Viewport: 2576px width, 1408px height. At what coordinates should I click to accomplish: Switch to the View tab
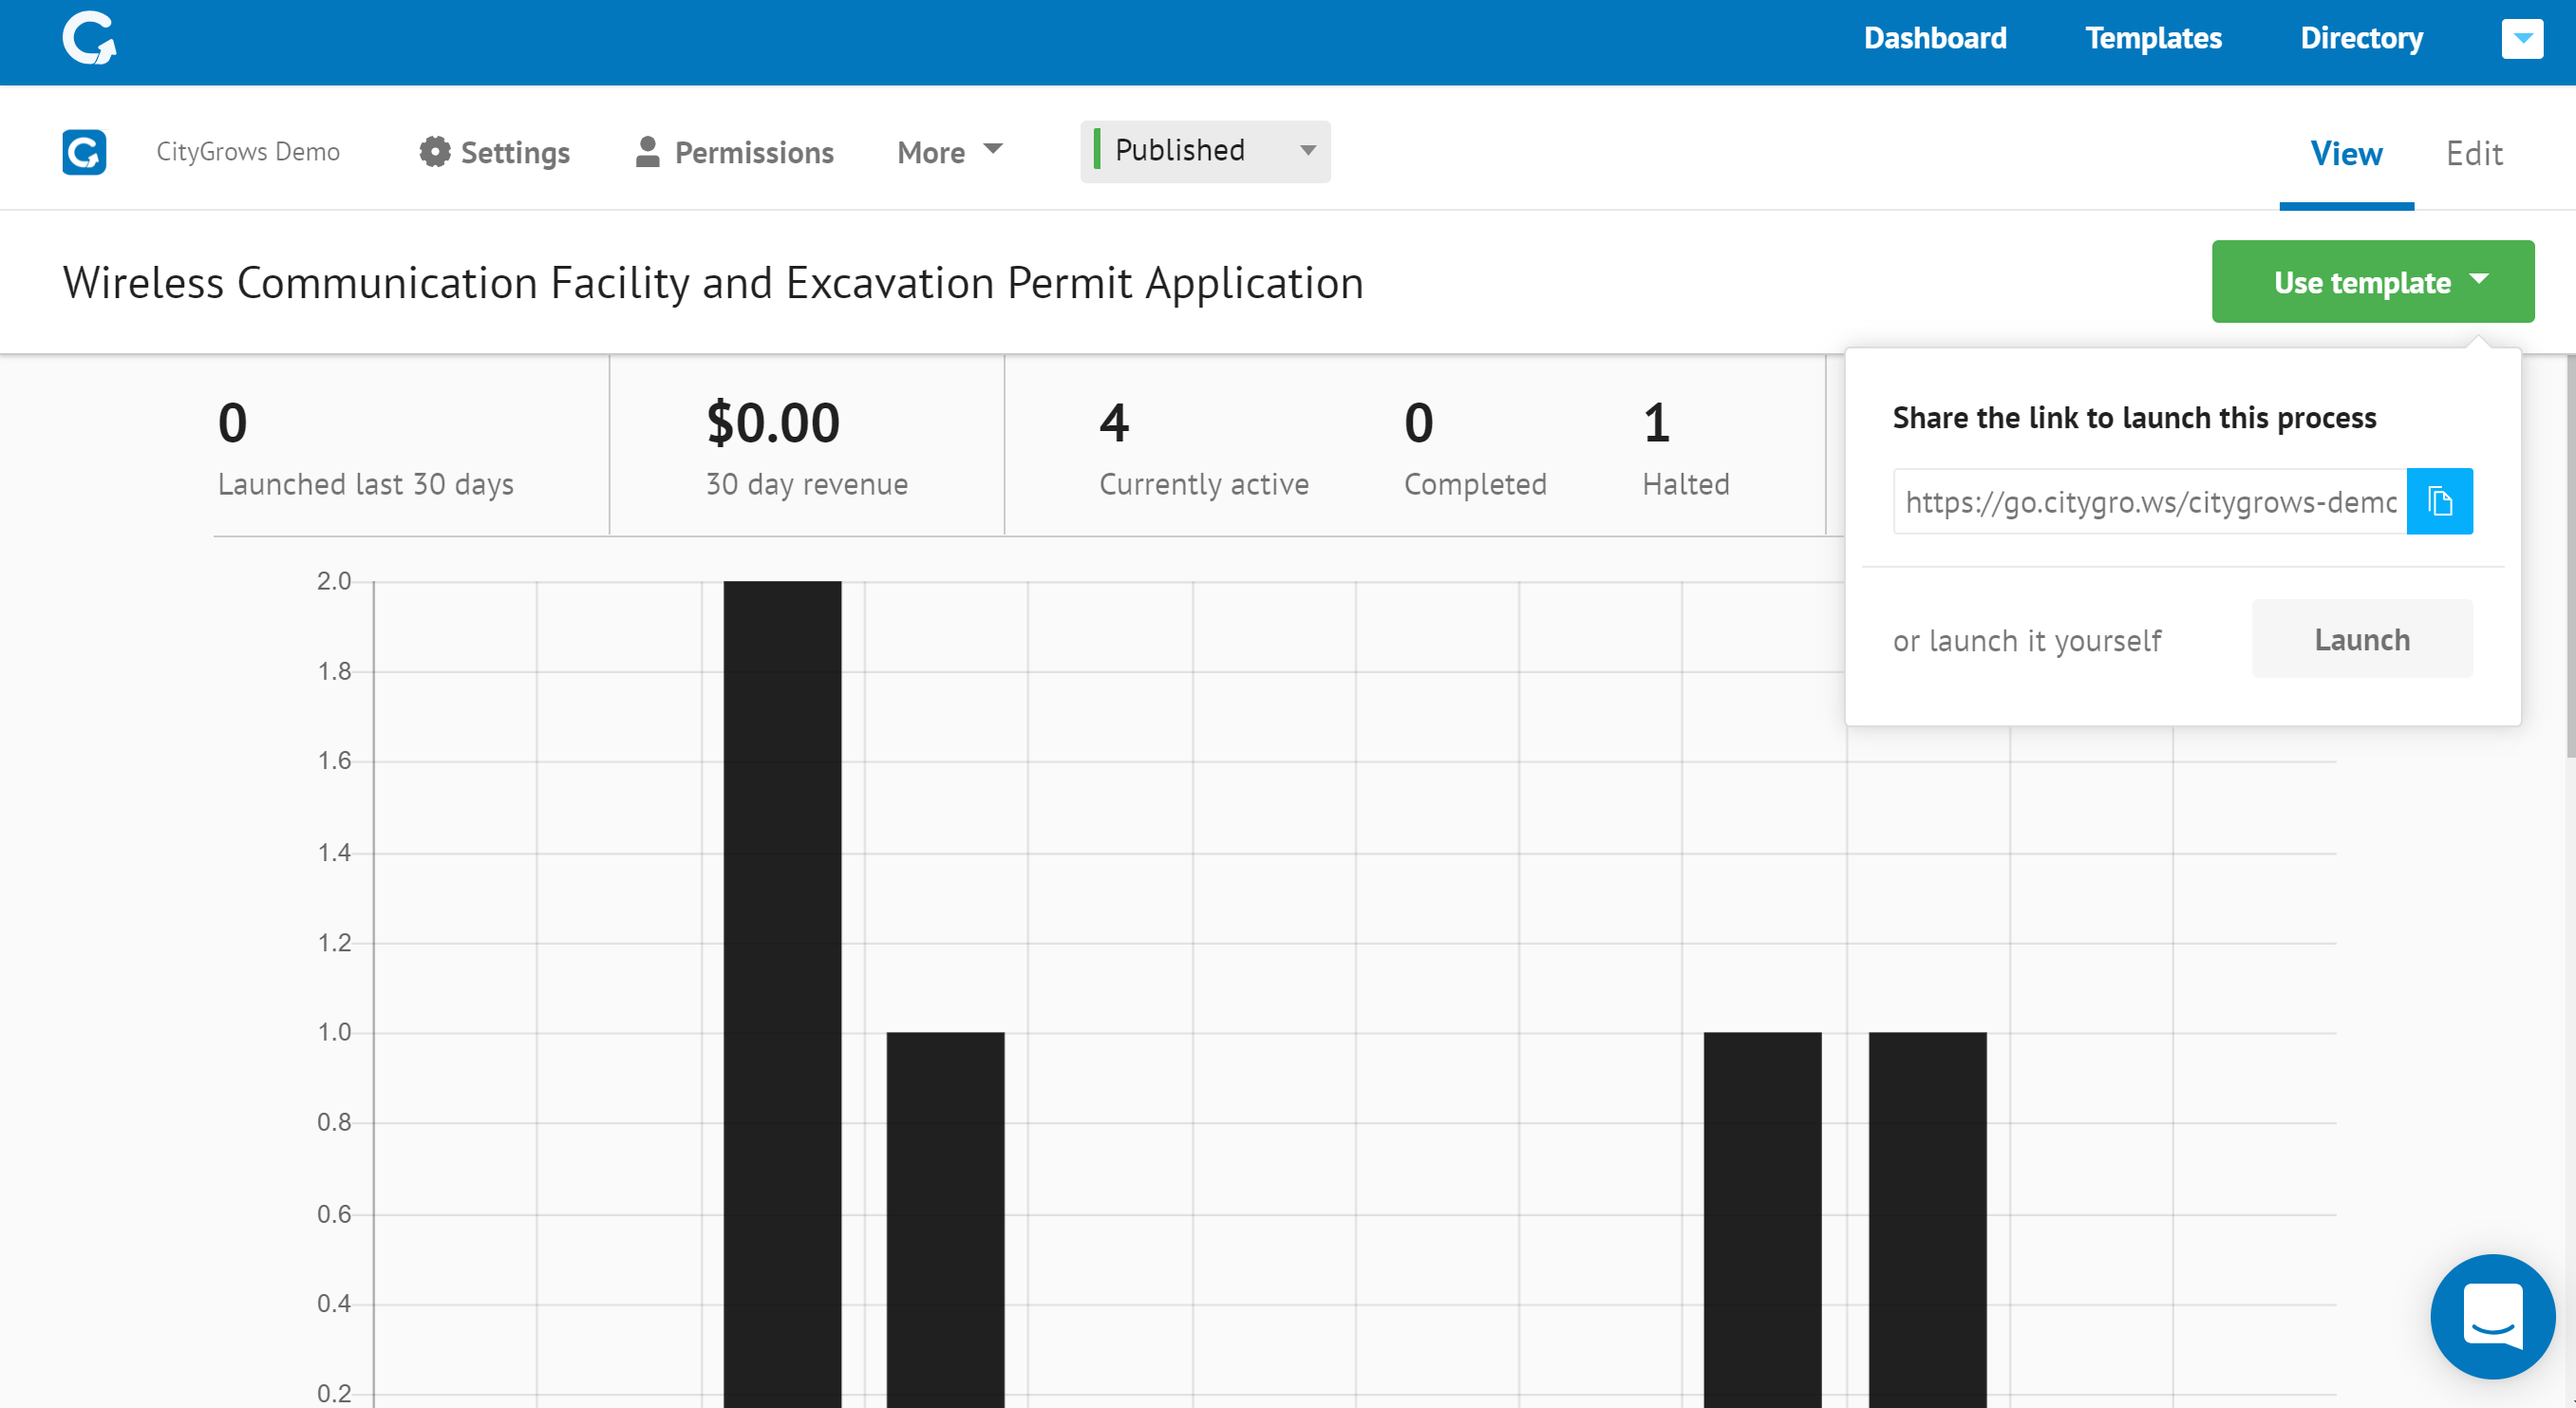[2346, 154]
